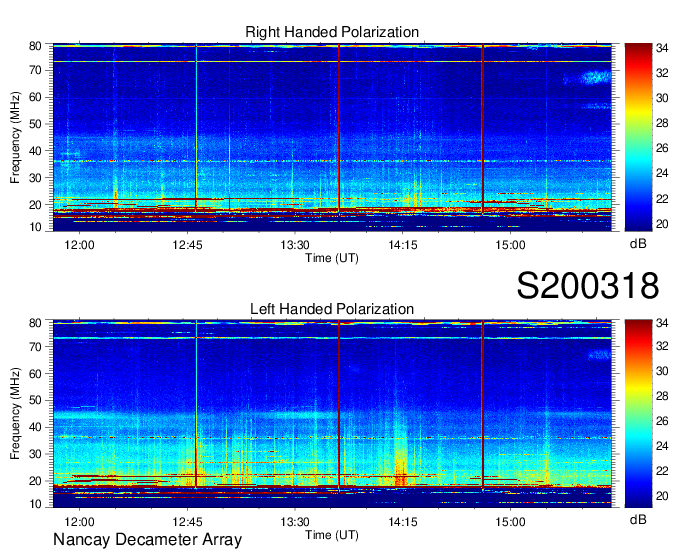Click "Time (UT)" label under Right Handed plot
Viewport: 680px width, 552px height.
click(332, 258)
